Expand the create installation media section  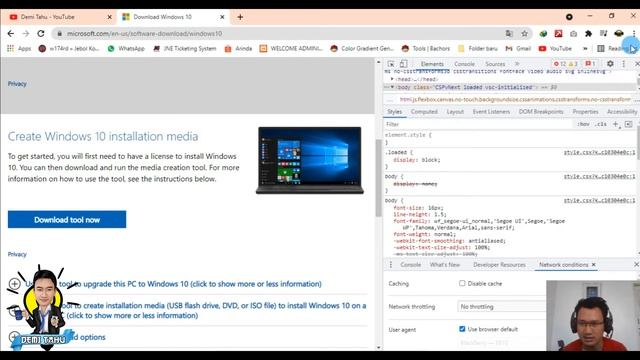point(188,310)
